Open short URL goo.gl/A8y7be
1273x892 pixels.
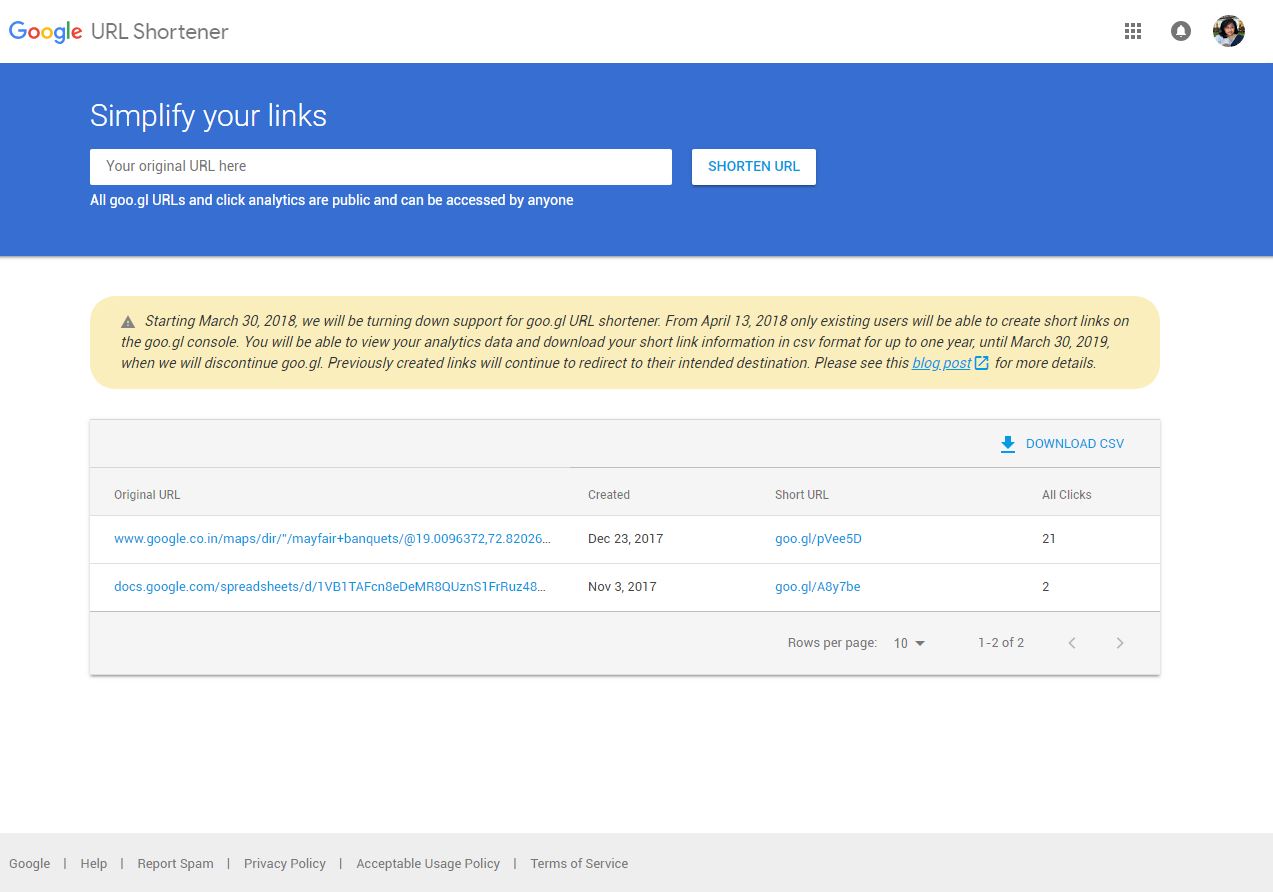pos(818,587)
